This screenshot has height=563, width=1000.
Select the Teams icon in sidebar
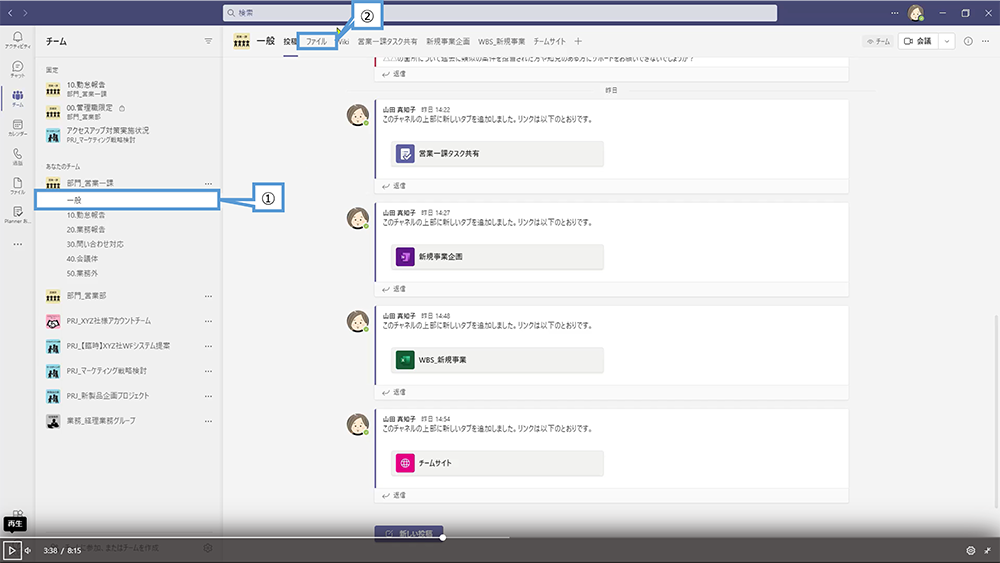[x=17, y=98]
